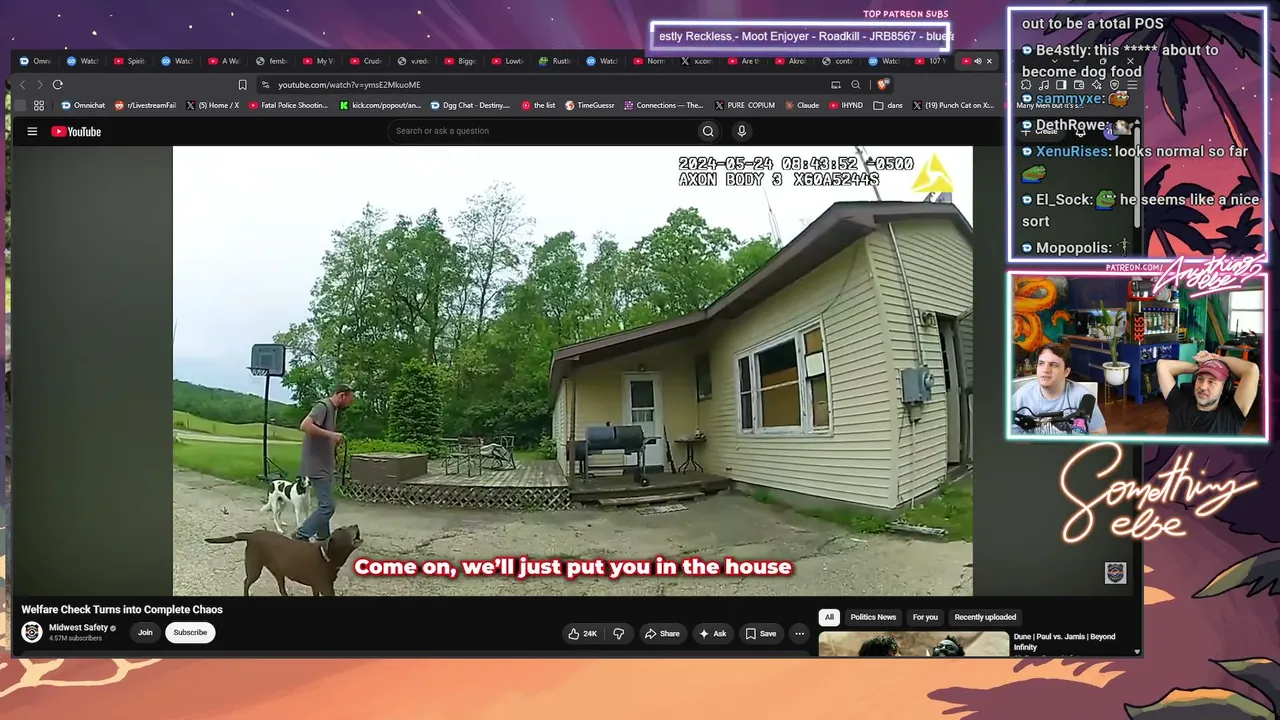Open the YouTube guide hamburger menu
The height and width of the screenshot is (720, 1280).
tap(32, 131)
